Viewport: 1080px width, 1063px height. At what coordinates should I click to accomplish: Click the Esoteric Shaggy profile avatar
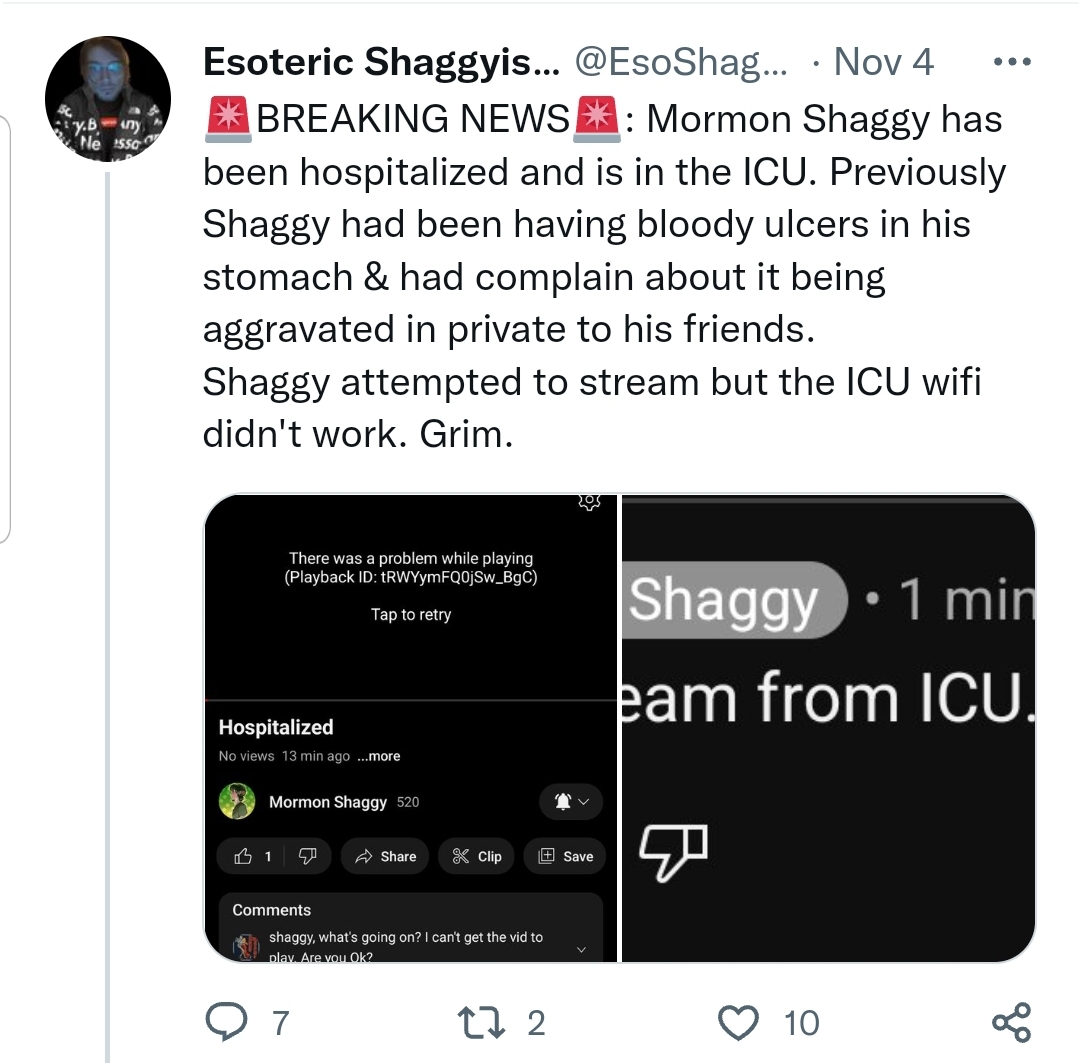[x=108, y=100]
